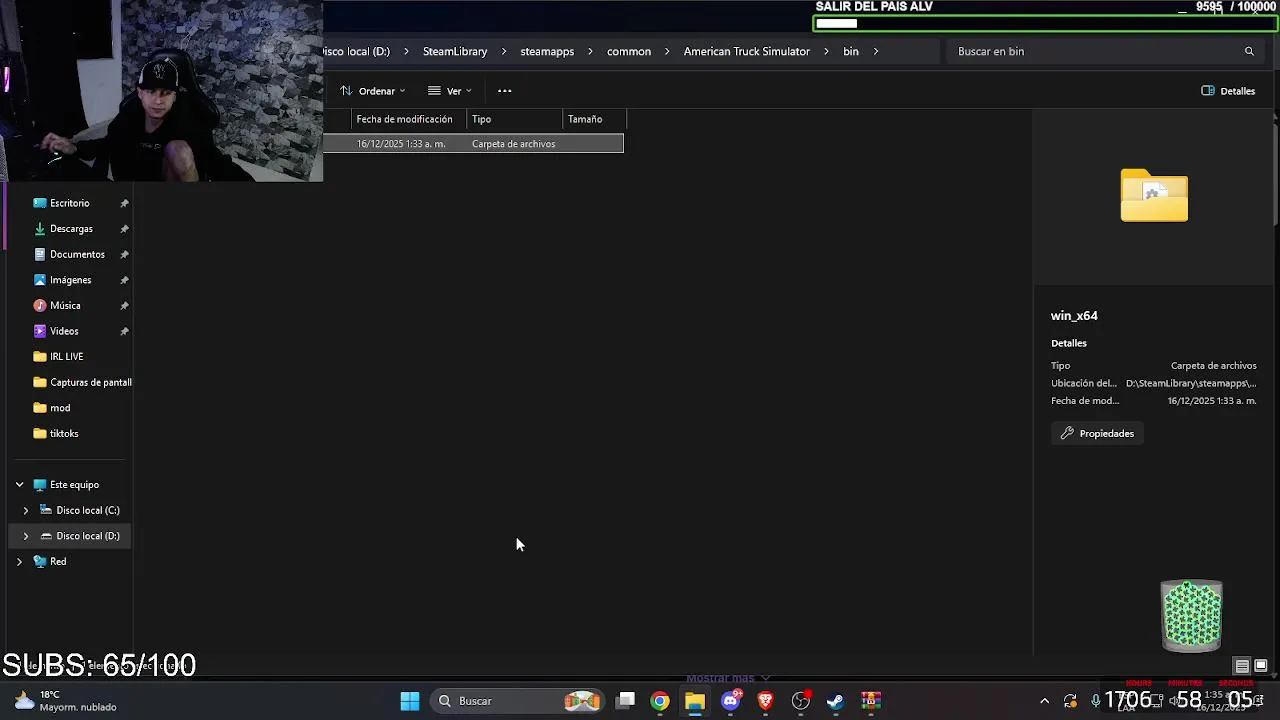Click the Propiedades button in details pane
Image resolution: width=1280 pixels, height=720 pixels.
[1097, 433]
